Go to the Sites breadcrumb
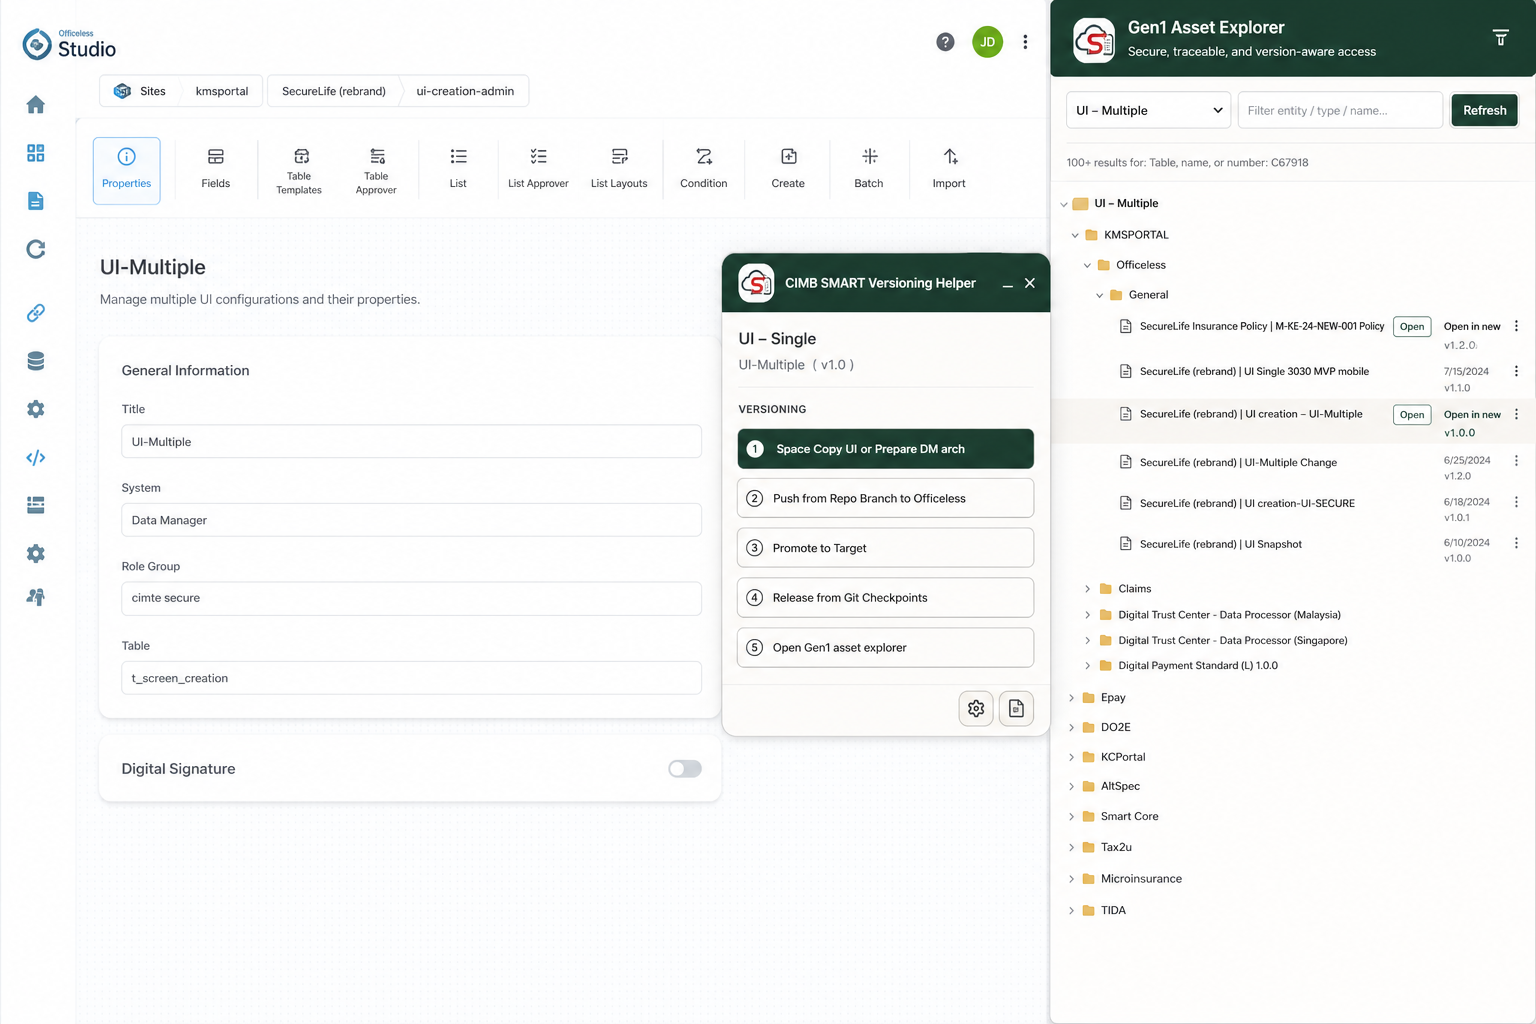1536x1024 pixels. tap(141, 91)
